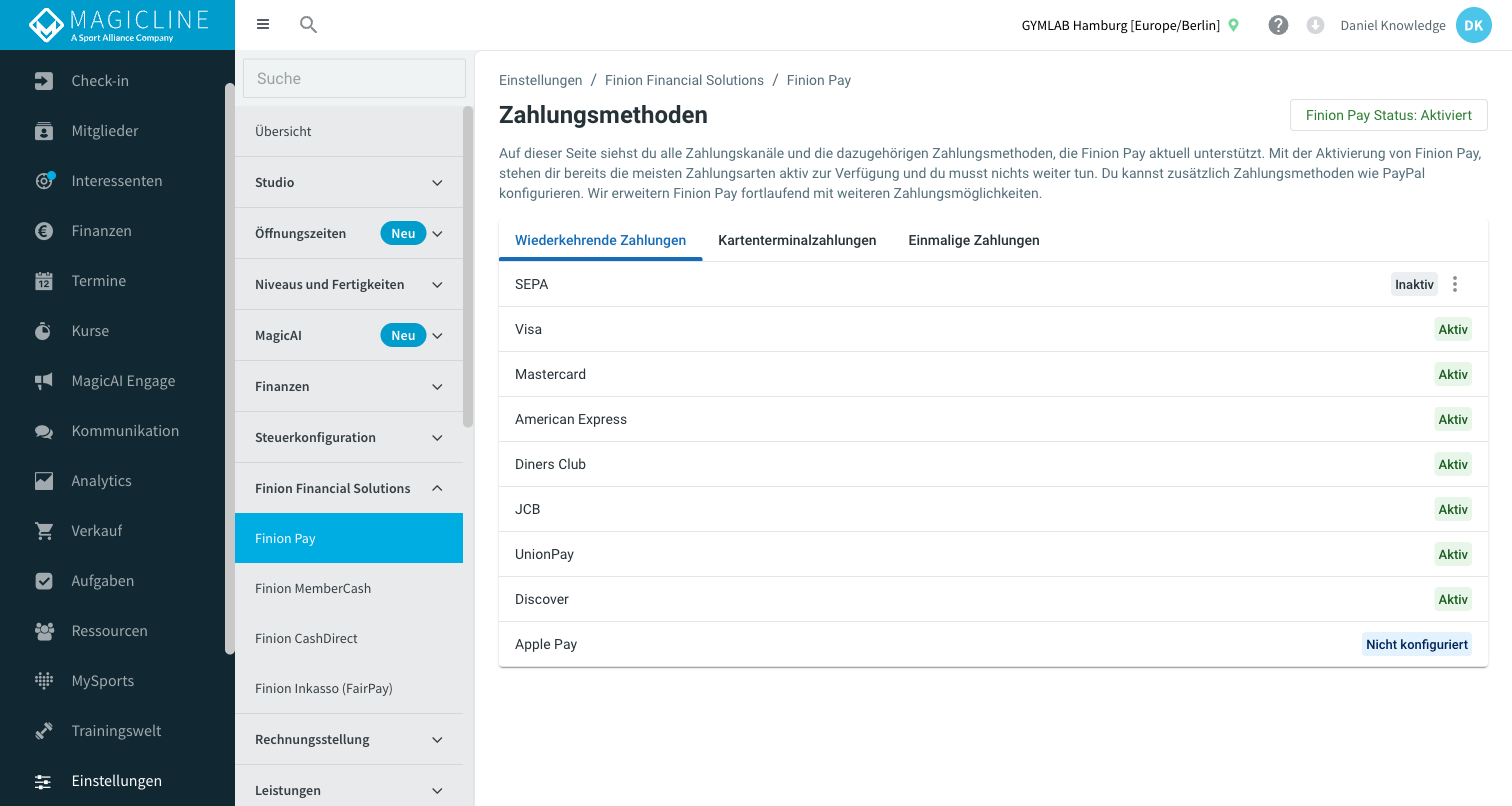Click the Mastercard payment method row
1512x806 pixels.
(x=993, y=374)
